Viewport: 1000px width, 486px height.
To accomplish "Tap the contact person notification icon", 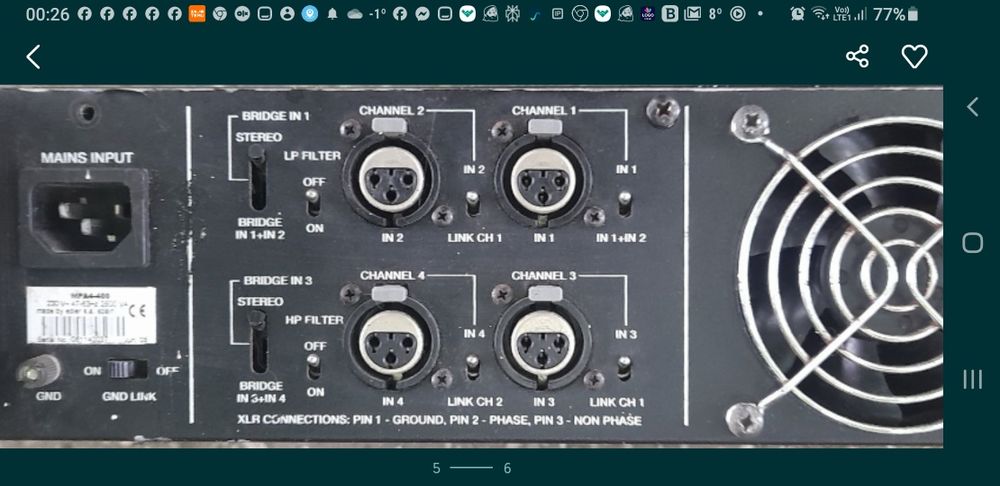I will 287,14.
